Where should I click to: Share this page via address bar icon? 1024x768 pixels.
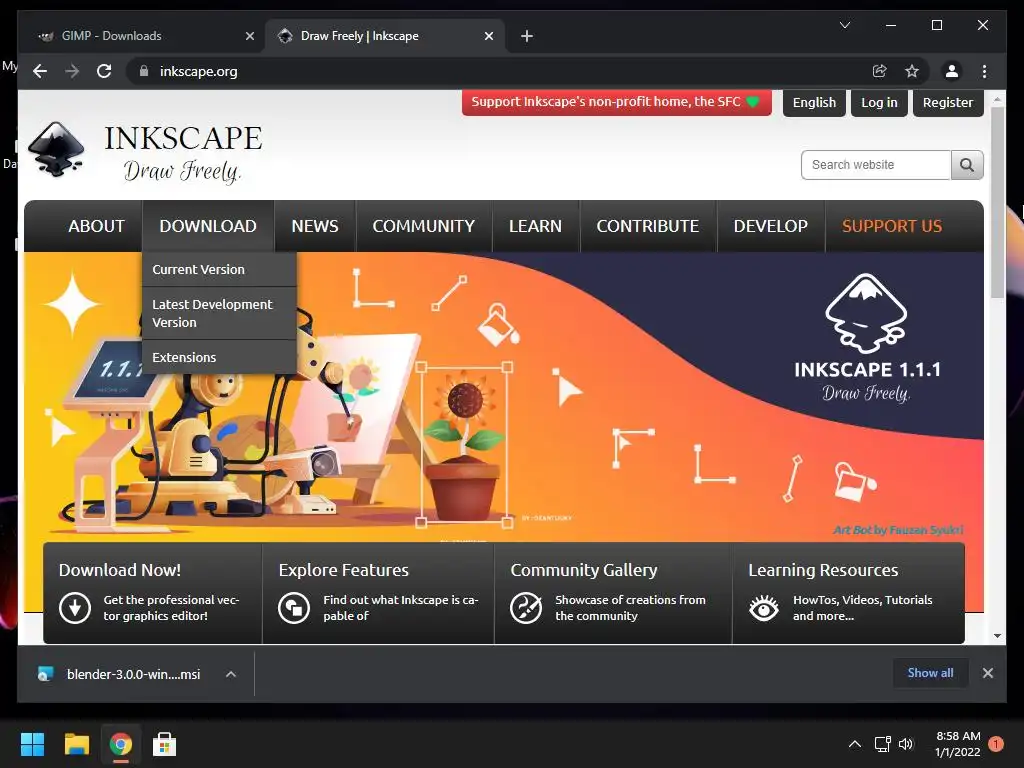(x=880, y=71)
